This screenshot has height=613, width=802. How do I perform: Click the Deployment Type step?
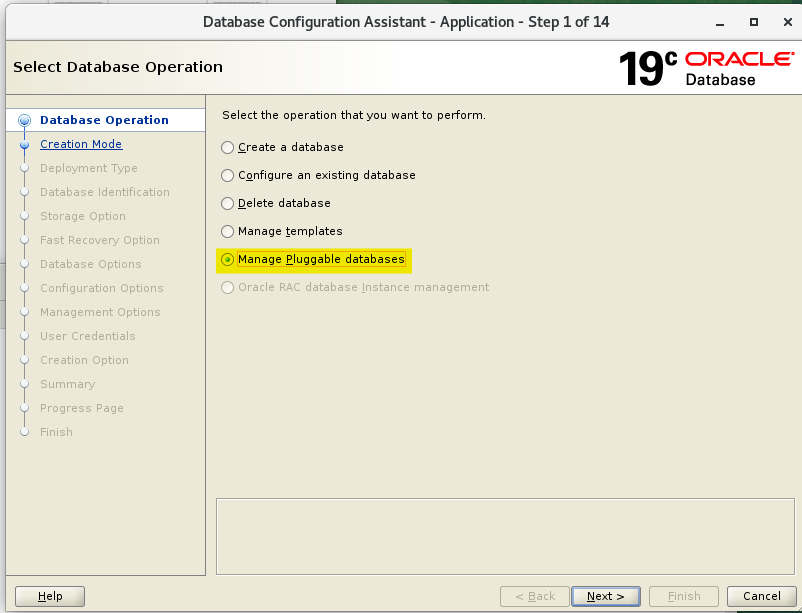tap(88, 168)
